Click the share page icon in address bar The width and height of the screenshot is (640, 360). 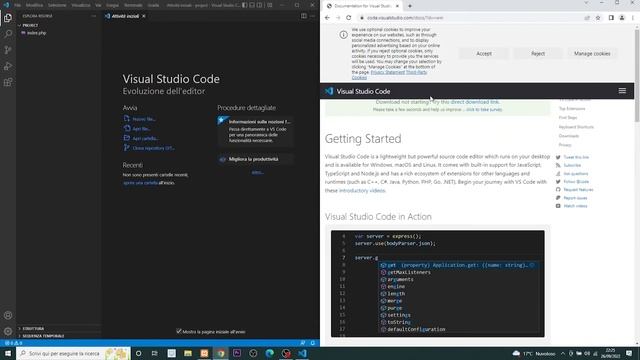(x=587, y=18)
